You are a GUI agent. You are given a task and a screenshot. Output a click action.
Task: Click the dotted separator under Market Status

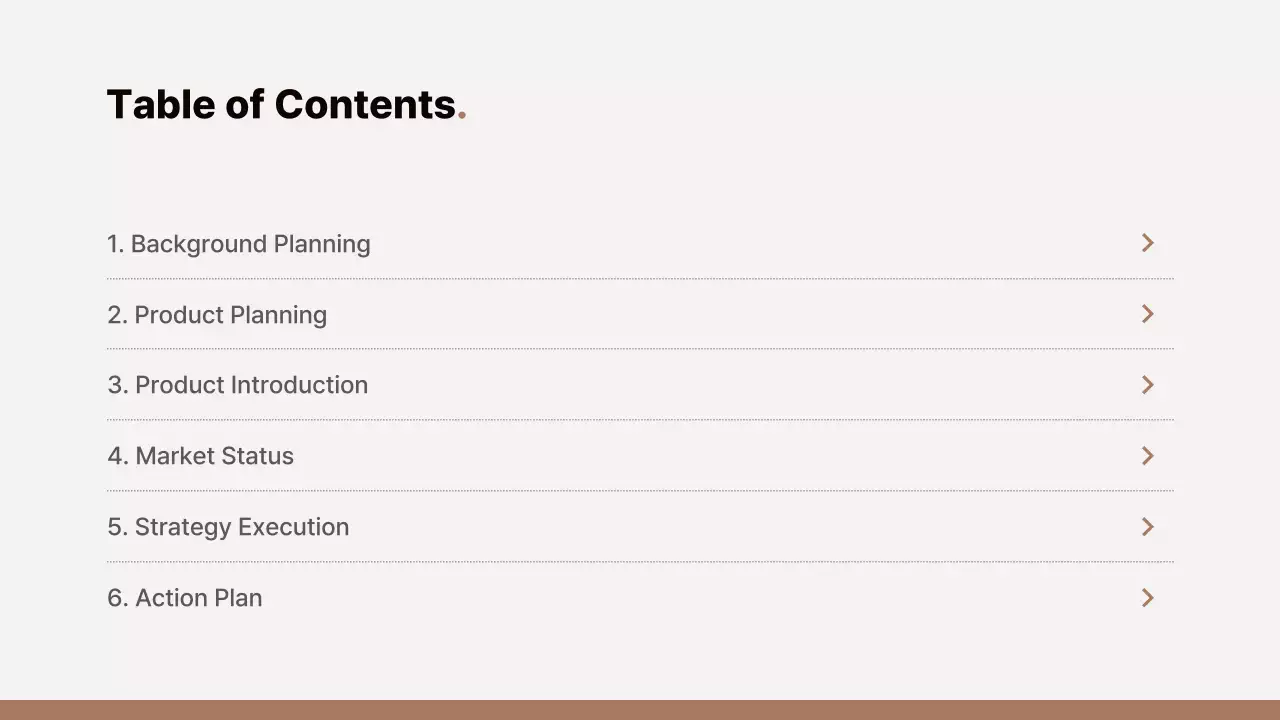click(640, 491)
